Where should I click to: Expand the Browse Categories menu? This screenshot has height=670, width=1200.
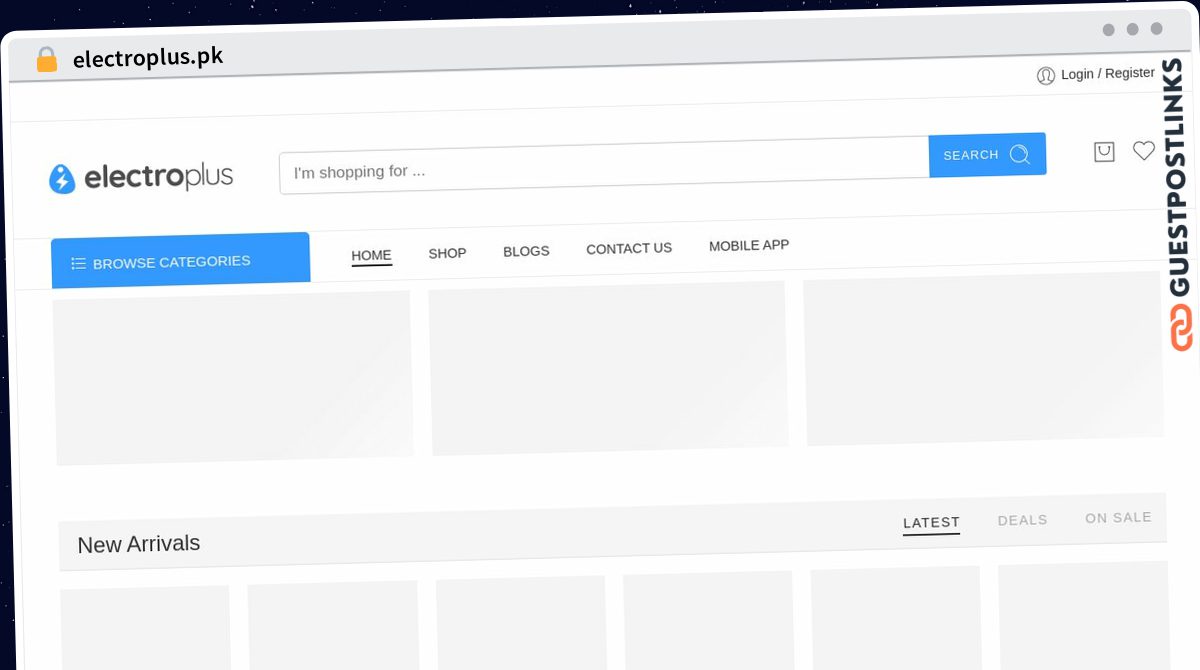[x=181, y=260]
